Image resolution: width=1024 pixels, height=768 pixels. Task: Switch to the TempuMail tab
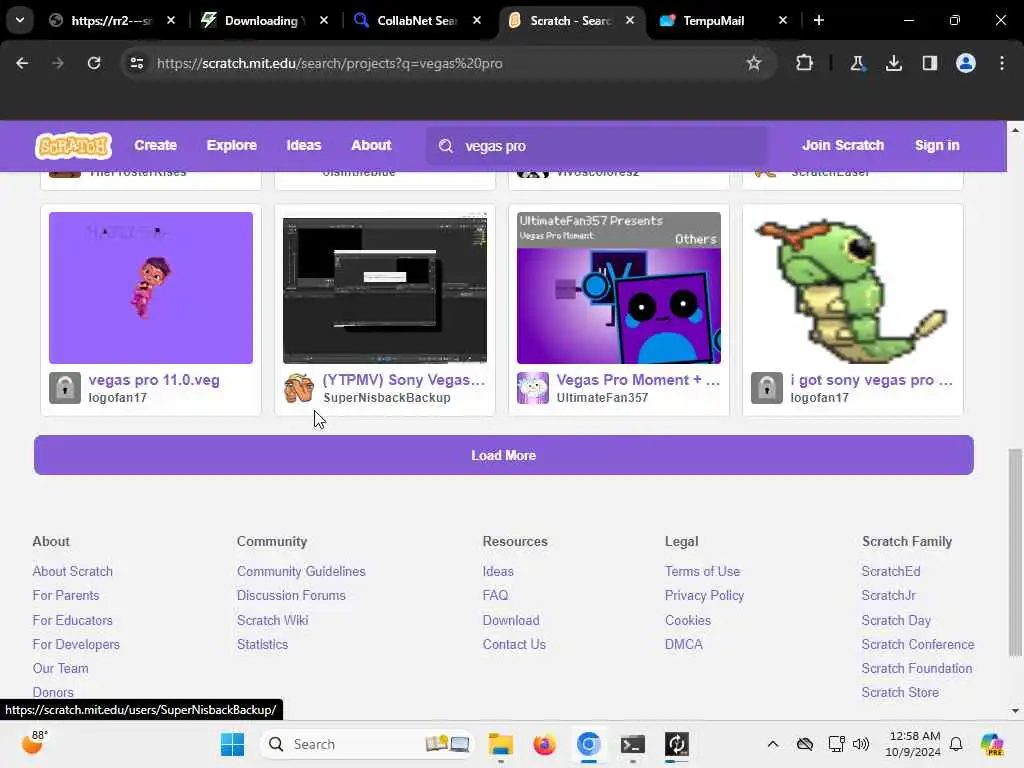click(713, 21)
